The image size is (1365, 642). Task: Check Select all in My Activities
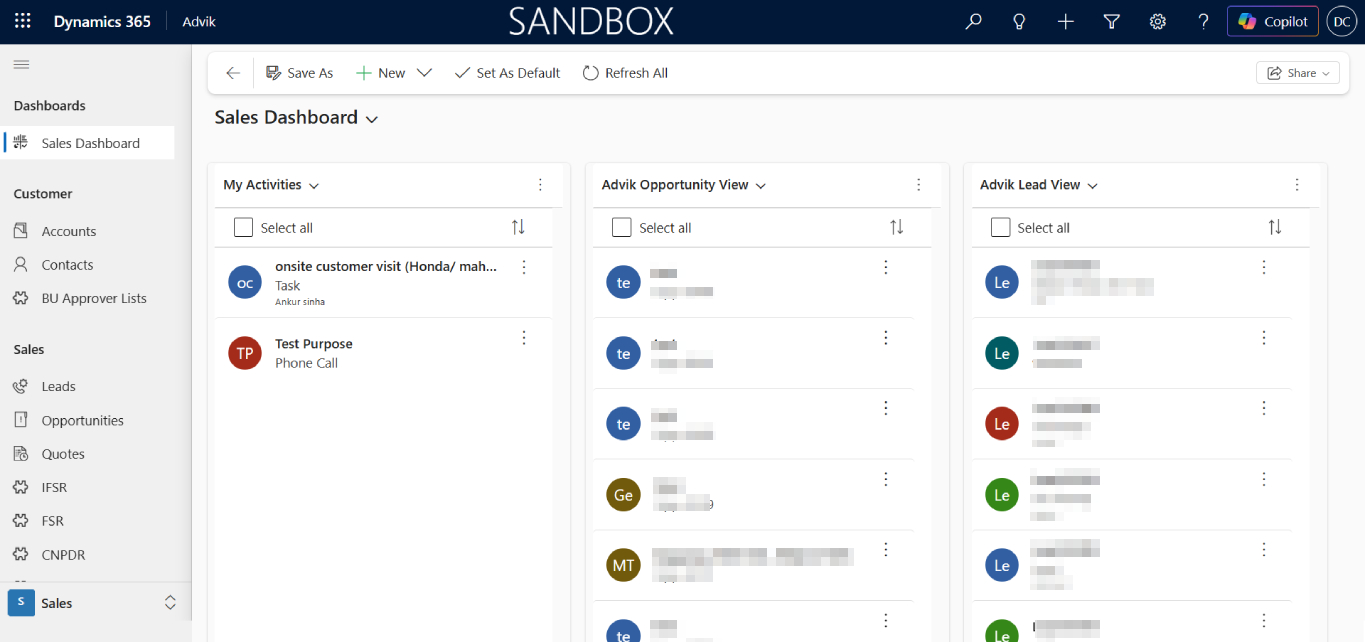pyautogui.click(x=243, y=228)
